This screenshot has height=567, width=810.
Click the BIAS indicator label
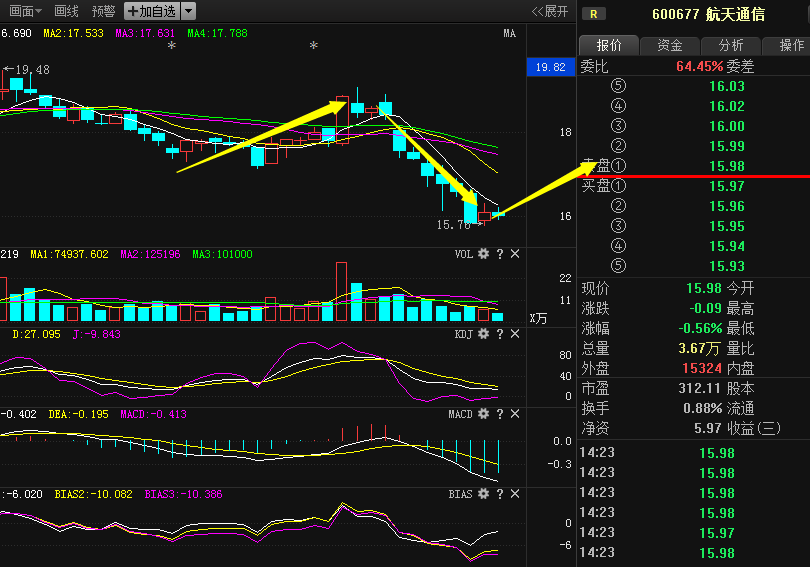(x=460, y=494)
